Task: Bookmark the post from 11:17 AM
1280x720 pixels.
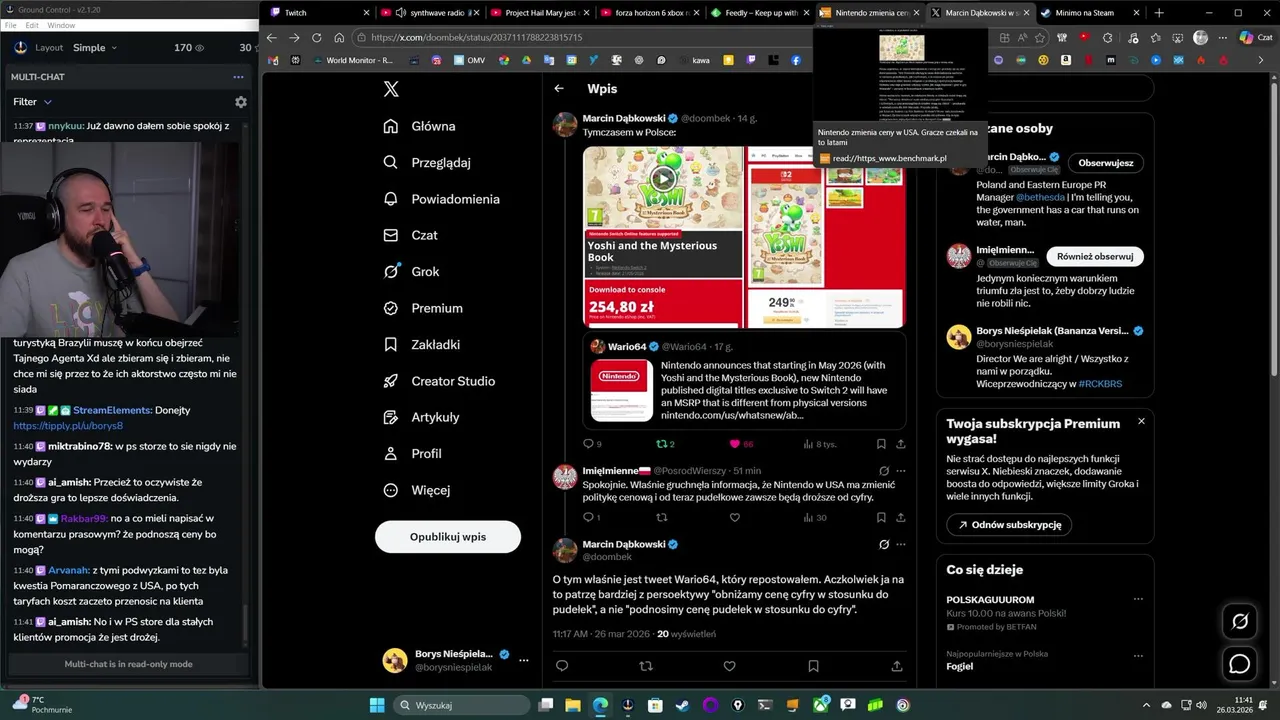Action: (x=813, y=666)
